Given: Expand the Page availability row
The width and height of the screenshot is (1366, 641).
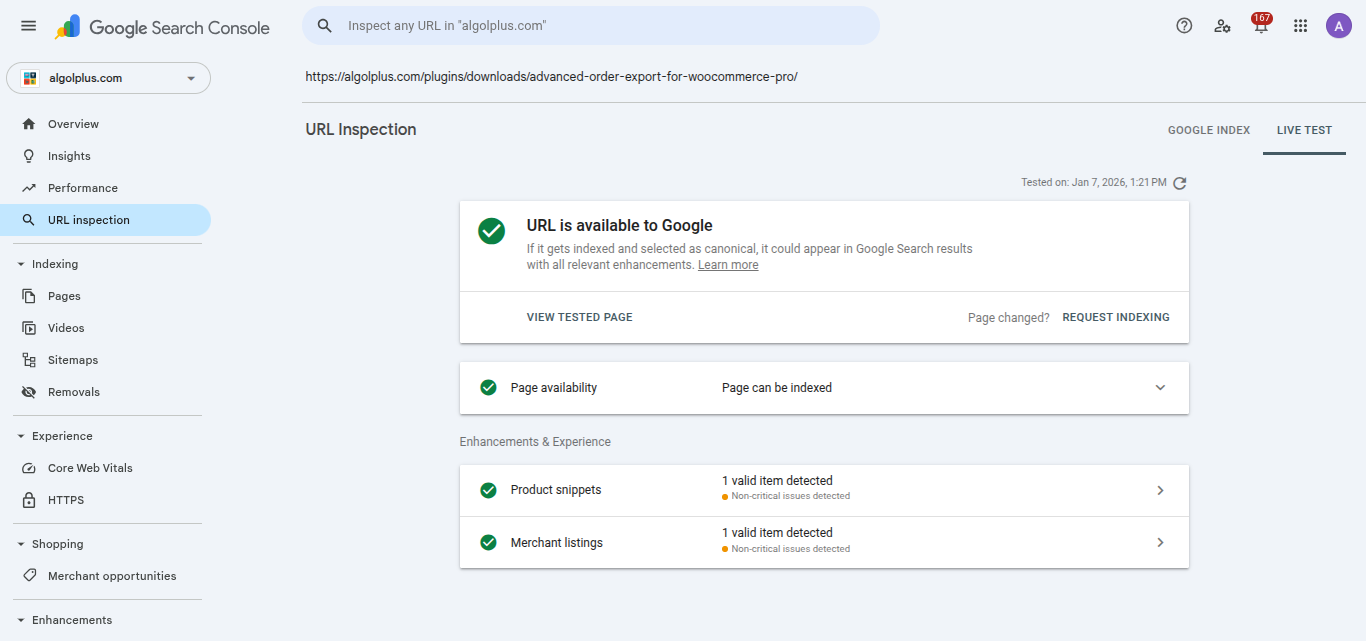Looking at the screenshot, I should [1160, 388].
